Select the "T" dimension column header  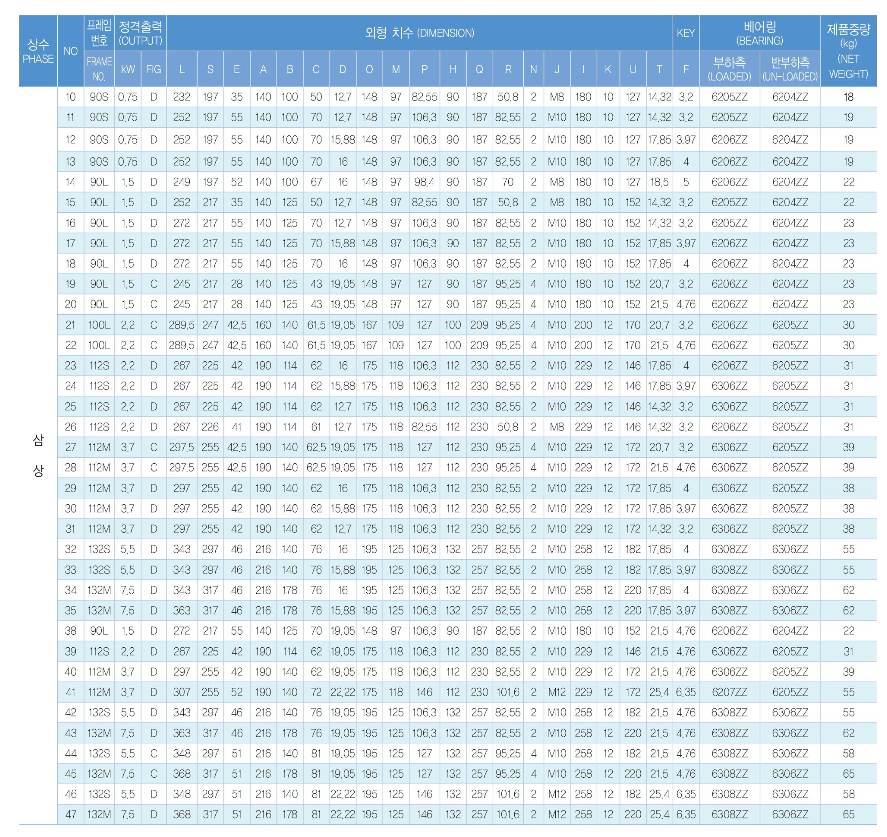pos(659,68)
